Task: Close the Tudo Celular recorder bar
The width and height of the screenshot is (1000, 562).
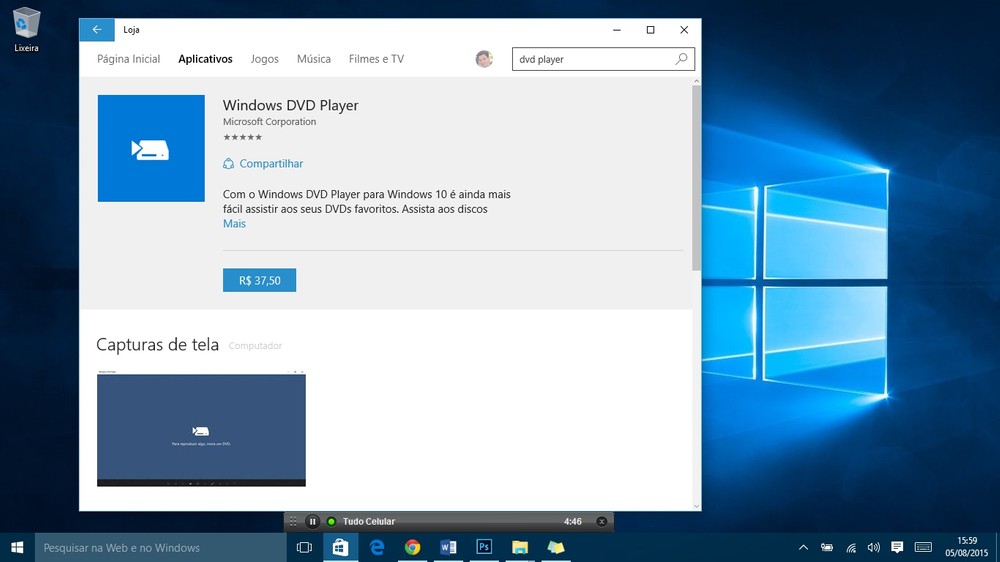Action: tap(601, 521)
